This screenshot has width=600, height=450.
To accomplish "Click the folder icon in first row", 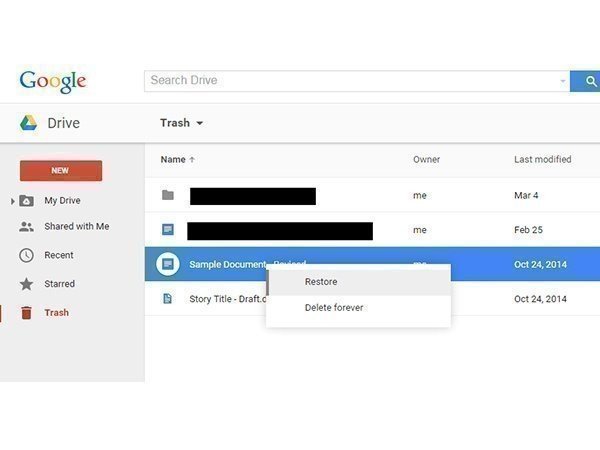I will pos(168,196).
